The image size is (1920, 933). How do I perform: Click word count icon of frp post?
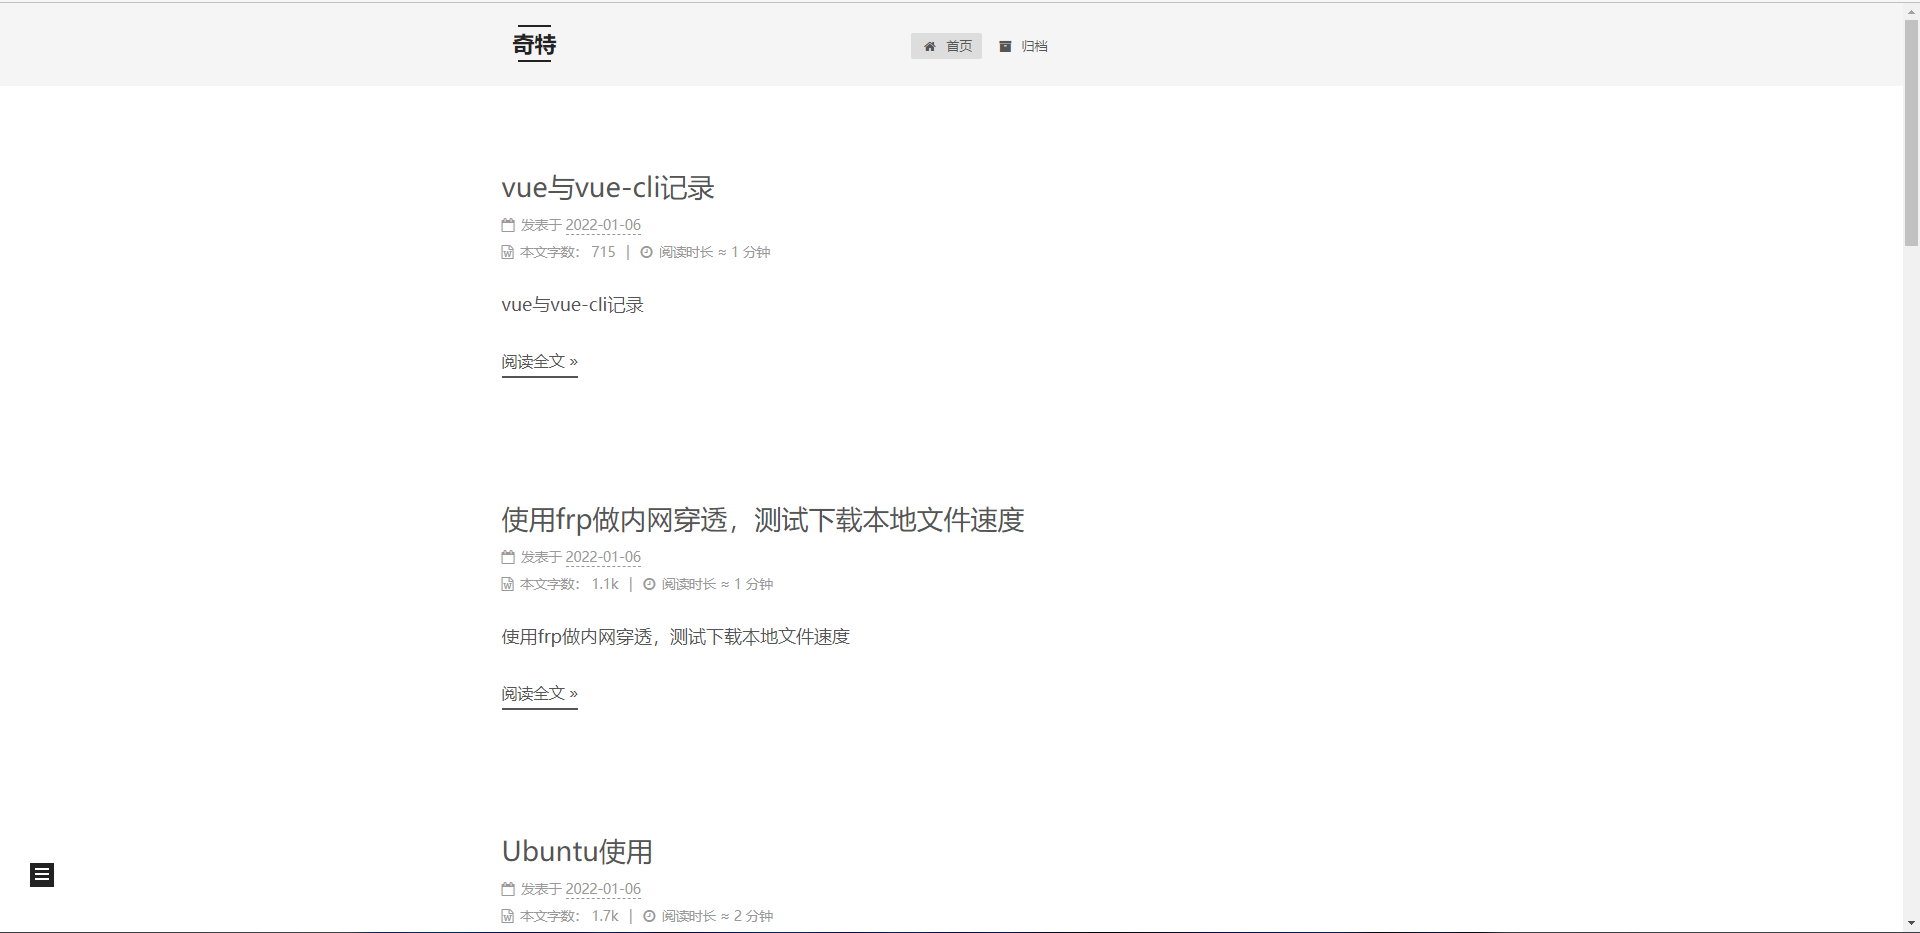(507, 584)
